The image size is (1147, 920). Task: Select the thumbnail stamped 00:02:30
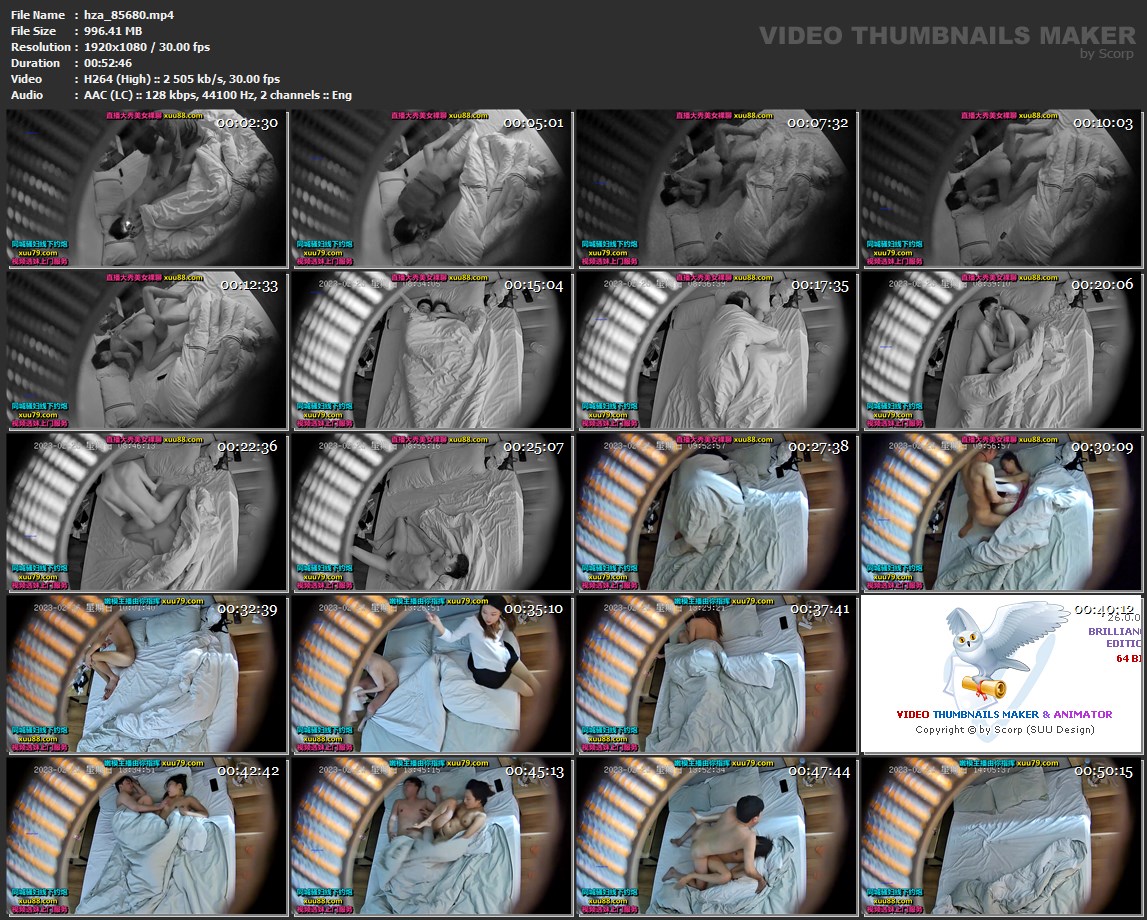[x=146, y=188]
